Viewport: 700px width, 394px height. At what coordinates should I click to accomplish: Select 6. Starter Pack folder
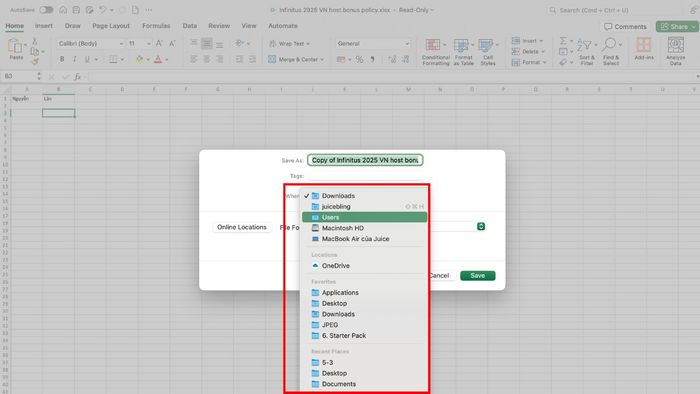click(364, 336)
